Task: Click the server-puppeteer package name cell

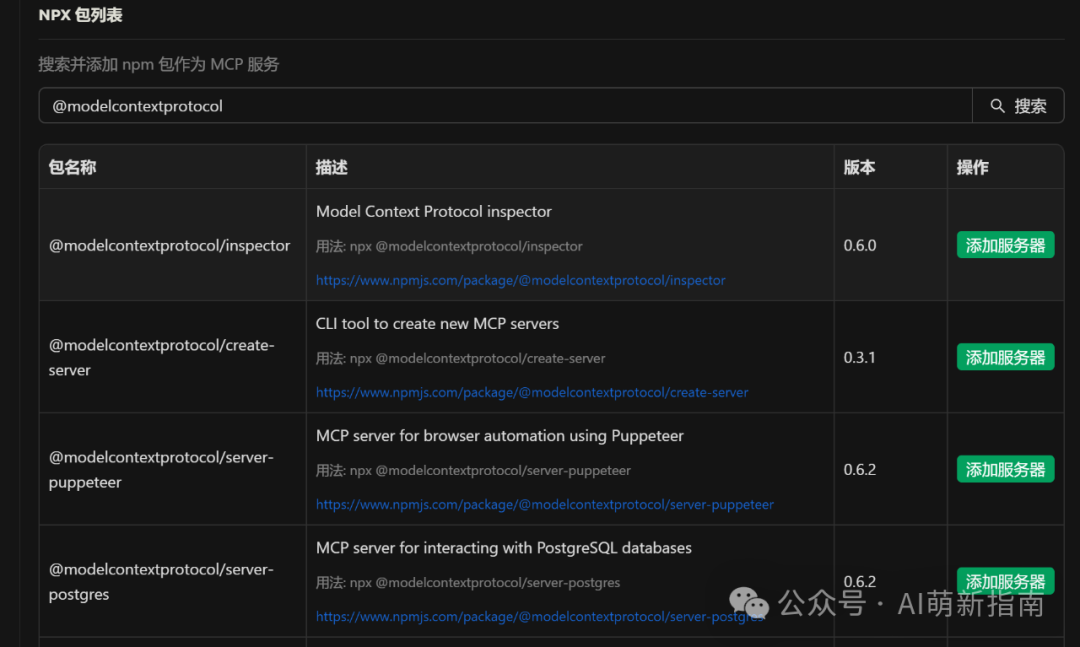Action: 161,469
